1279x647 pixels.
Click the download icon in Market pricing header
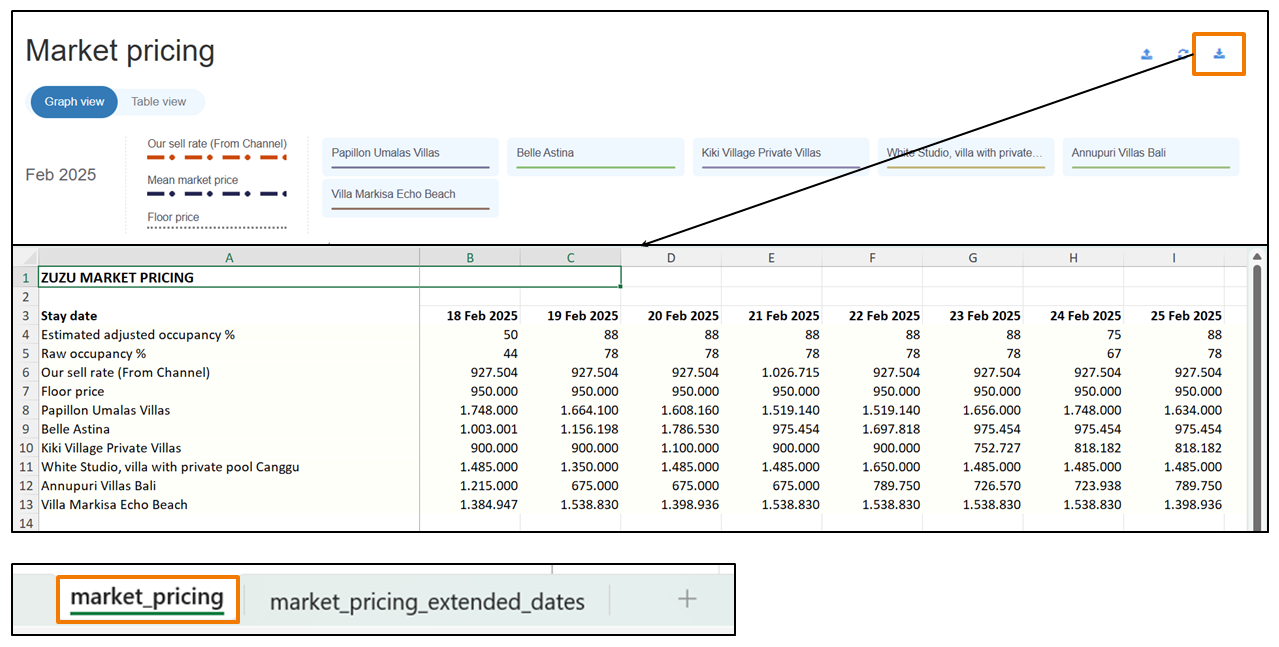pos(1219,54)
